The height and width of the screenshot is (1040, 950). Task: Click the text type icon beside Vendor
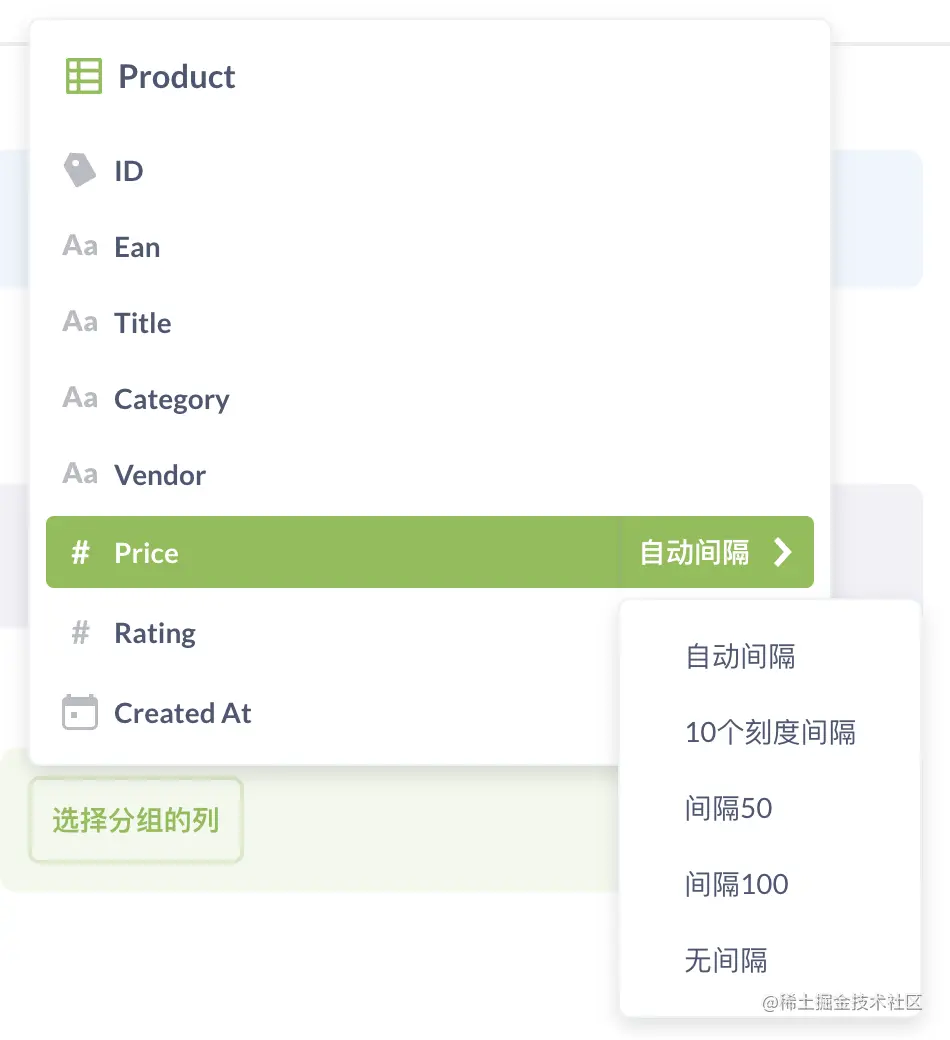[80, 474]
